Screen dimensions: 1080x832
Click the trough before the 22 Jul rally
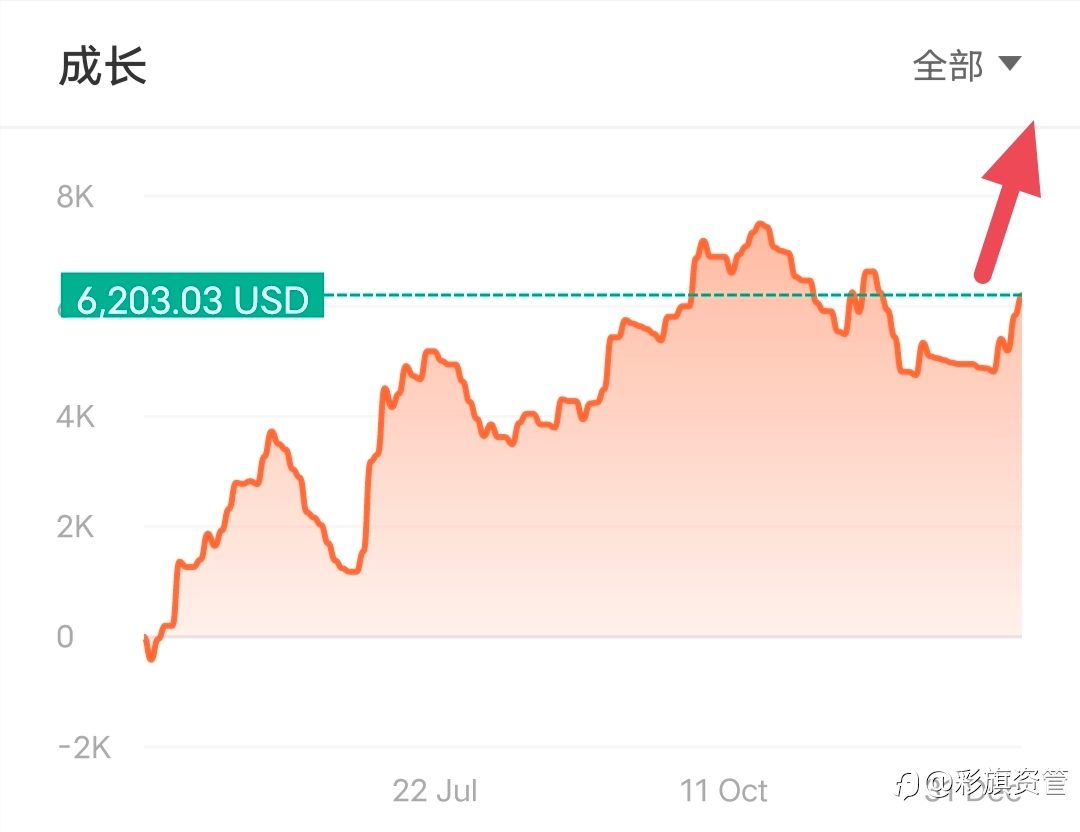click(x=353, y=570)
